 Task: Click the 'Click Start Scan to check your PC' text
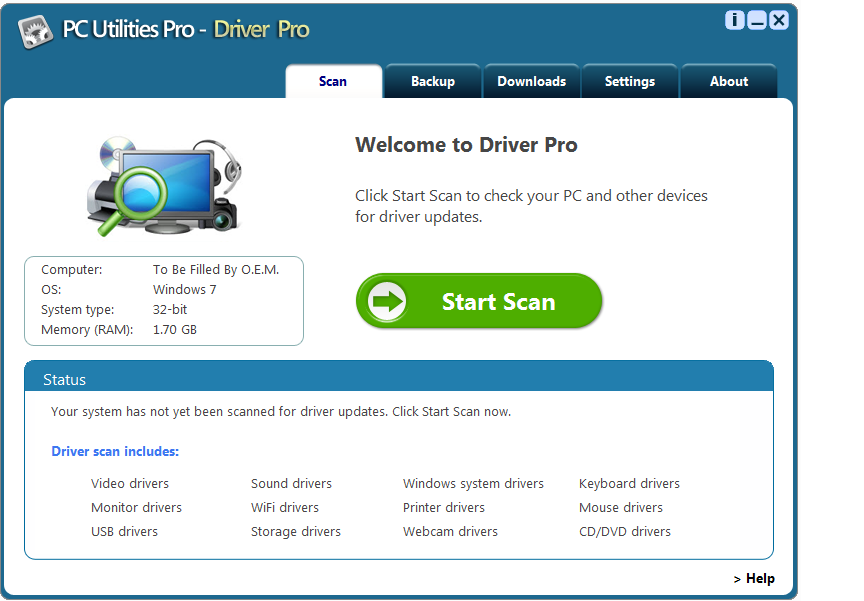tap(531, 206)
